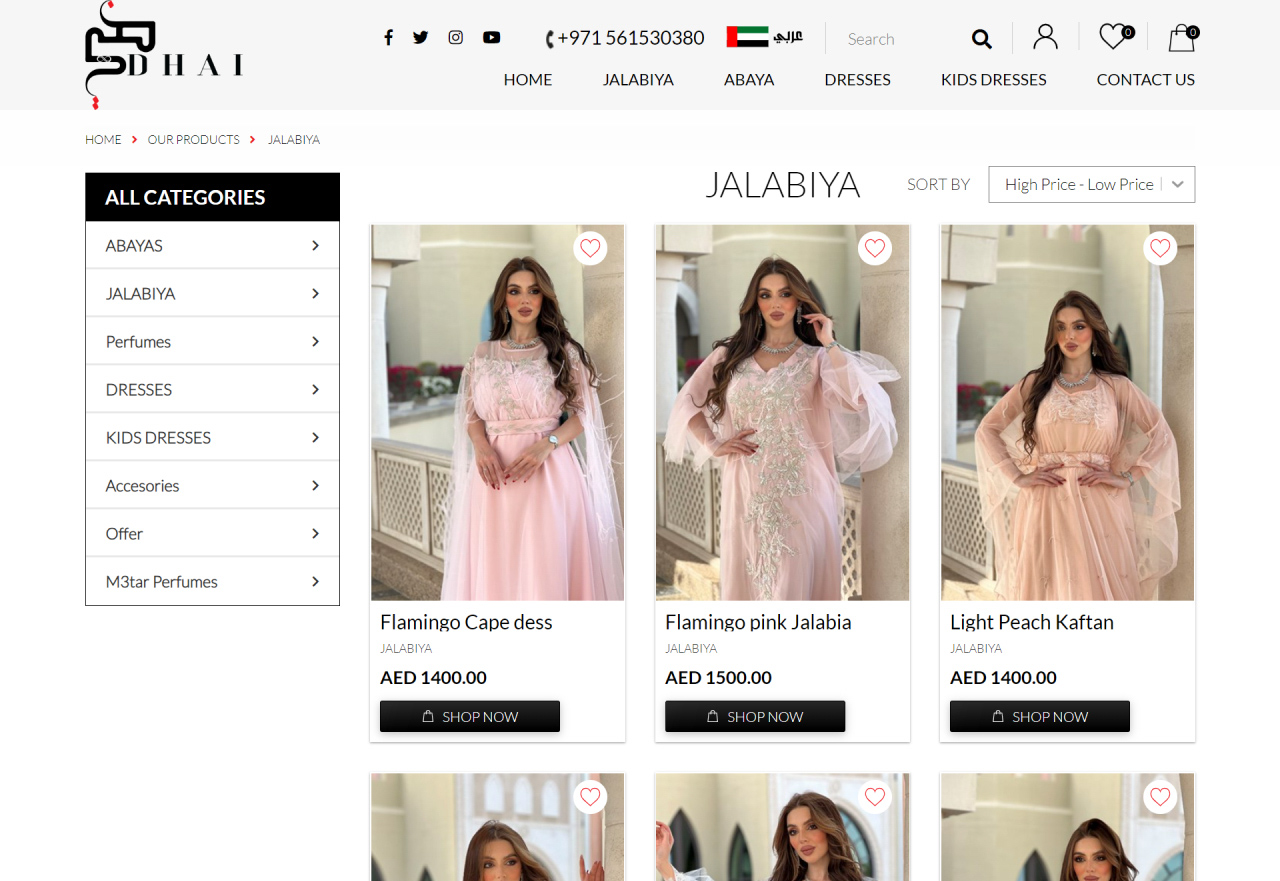Click the ALL CATEGORIES sidebar heading

tap(212, 197)
